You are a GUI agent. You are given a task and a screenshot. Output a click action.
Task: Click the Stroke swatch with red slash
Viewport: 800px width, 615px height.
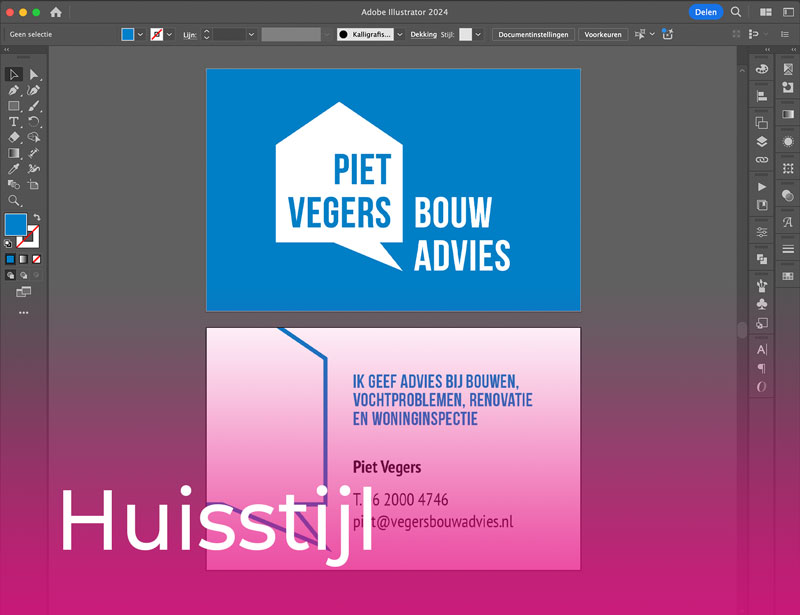(30, 238)
